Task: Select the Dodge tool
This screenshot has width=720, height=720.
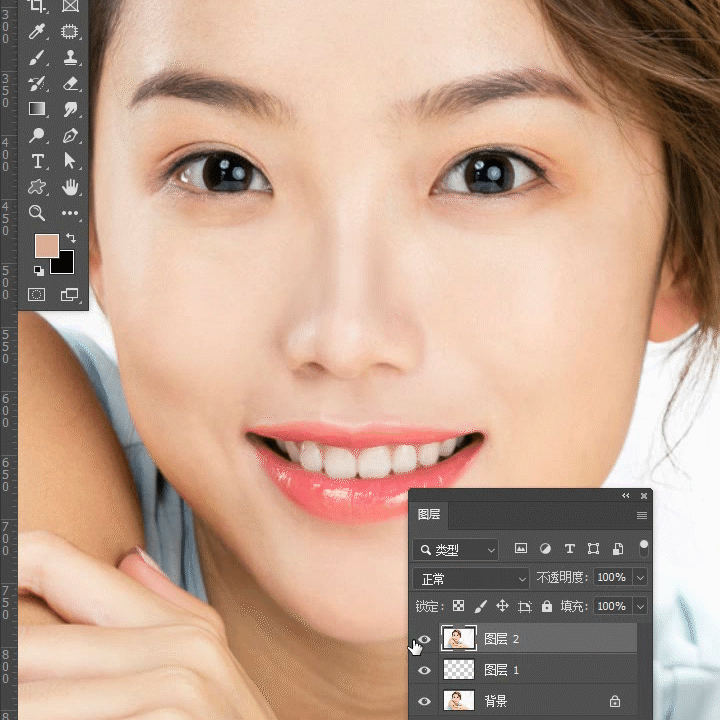Action: 37,135
